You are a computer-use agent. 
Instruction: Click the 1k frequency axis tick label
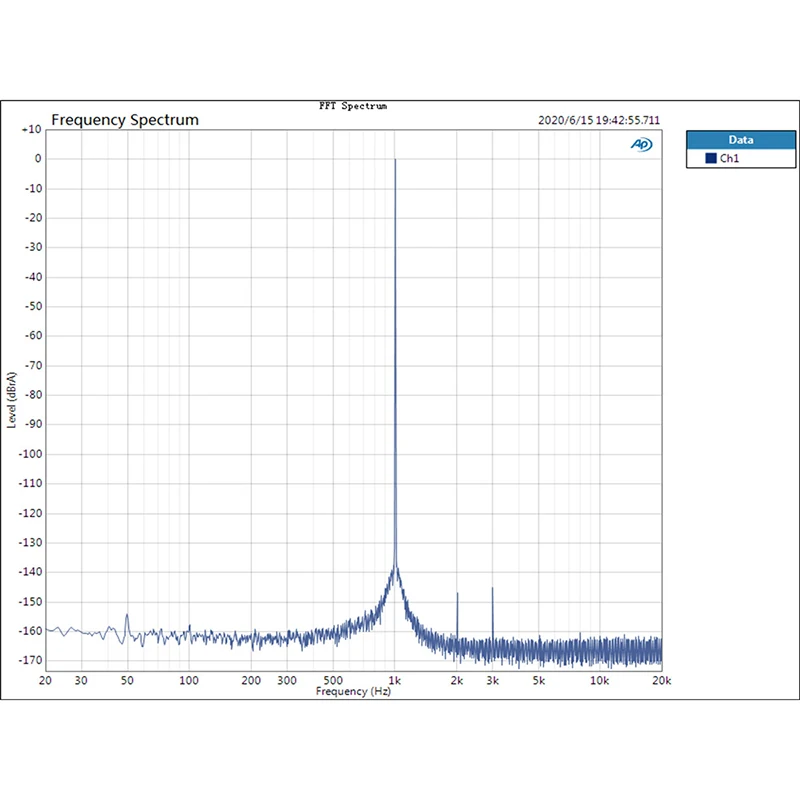coord(394,680)
